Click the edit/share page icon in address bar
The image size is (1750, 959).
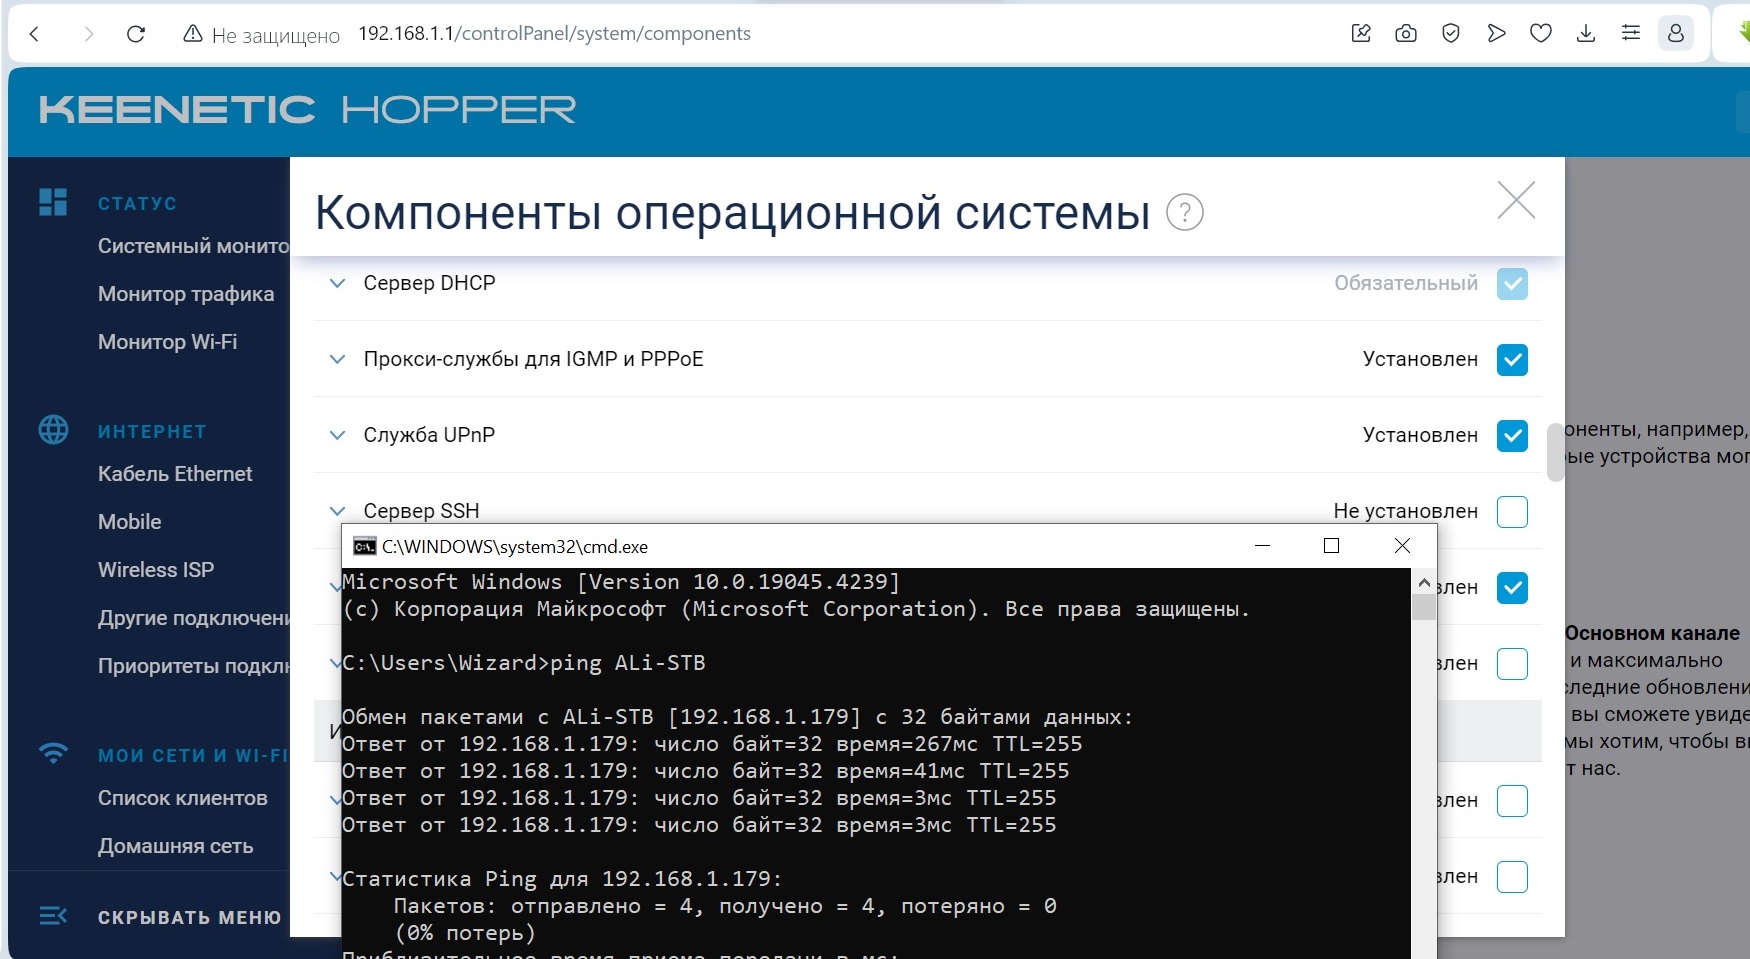click(x=1361, y=34)
